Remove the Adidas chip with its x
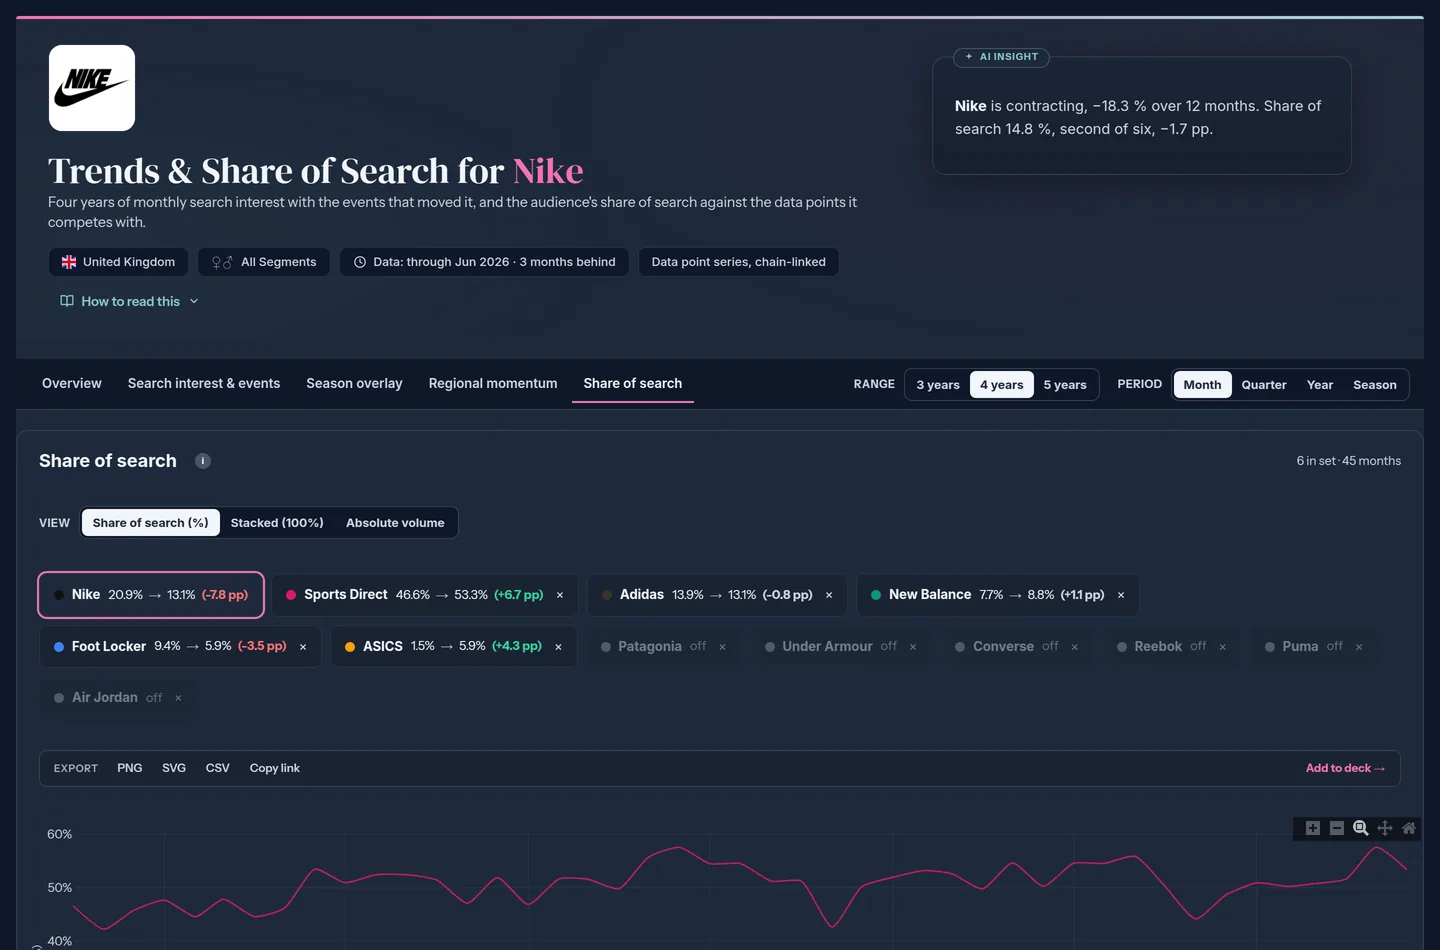 829,595
